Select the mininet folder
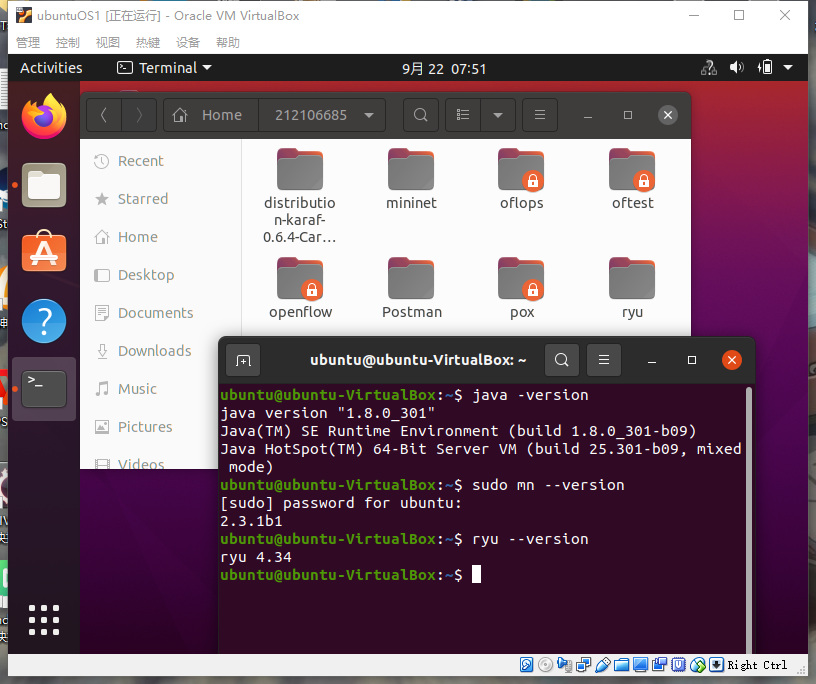Image resolution: width=816 pixels, height=684 pixels. [x=411, y=179]
